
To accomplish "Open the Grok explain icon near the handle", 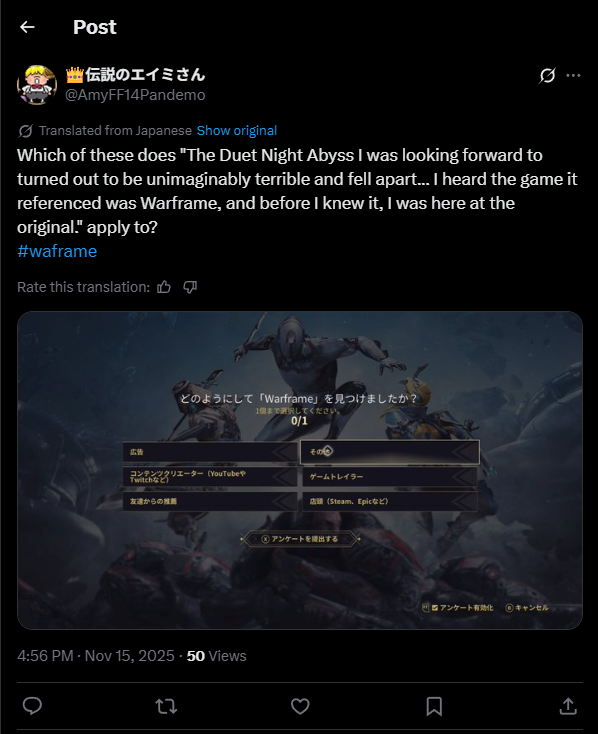I will (547, 75).
